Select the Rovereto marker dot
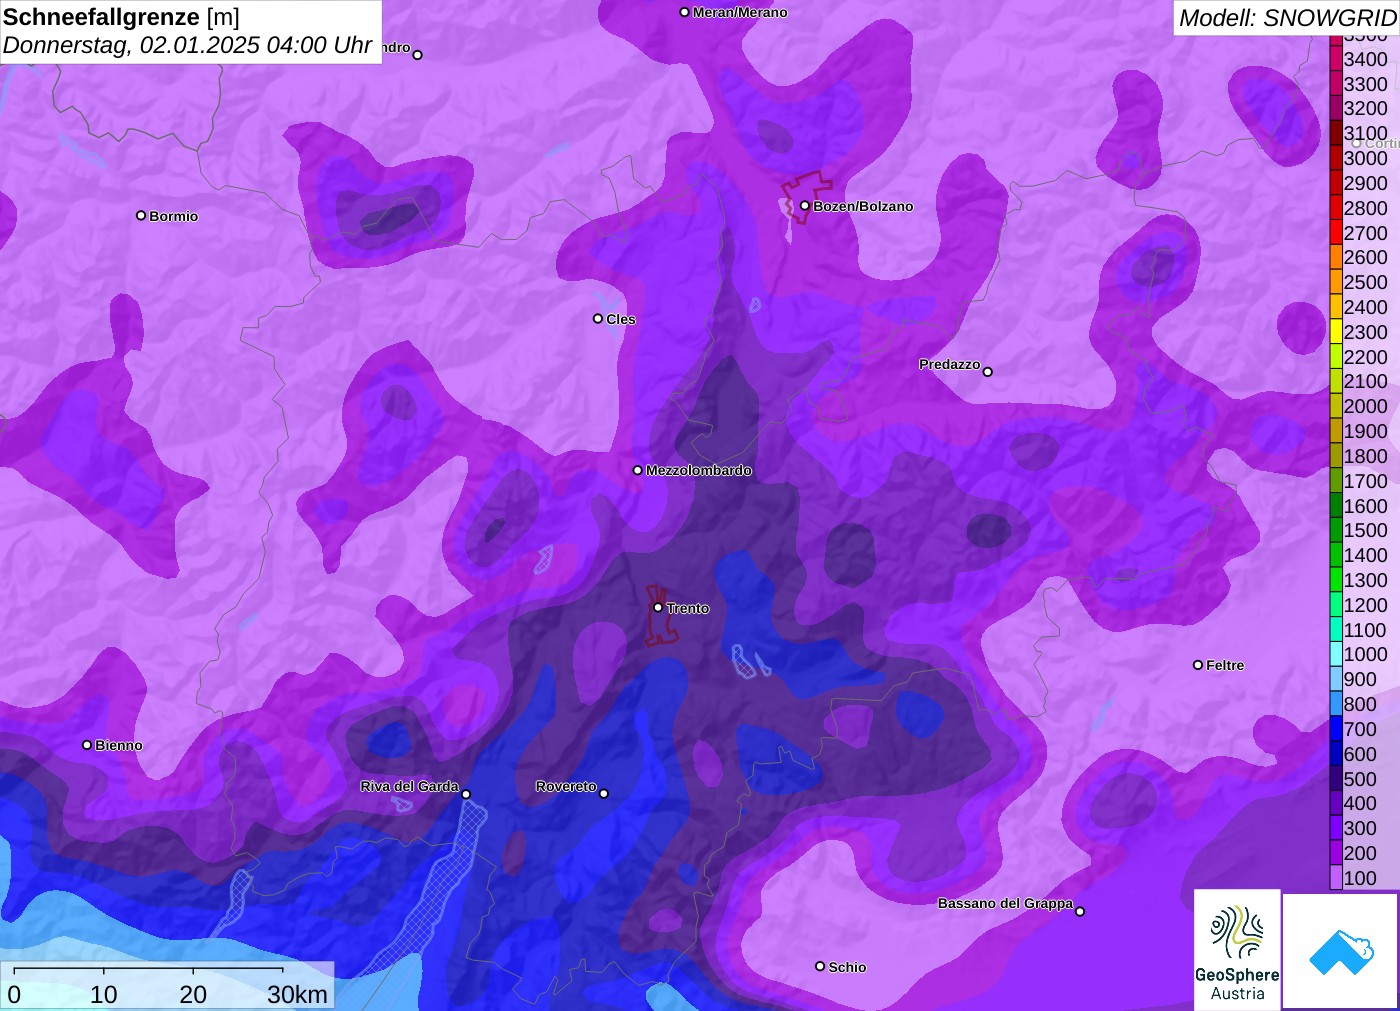 (x=604, y=794)
